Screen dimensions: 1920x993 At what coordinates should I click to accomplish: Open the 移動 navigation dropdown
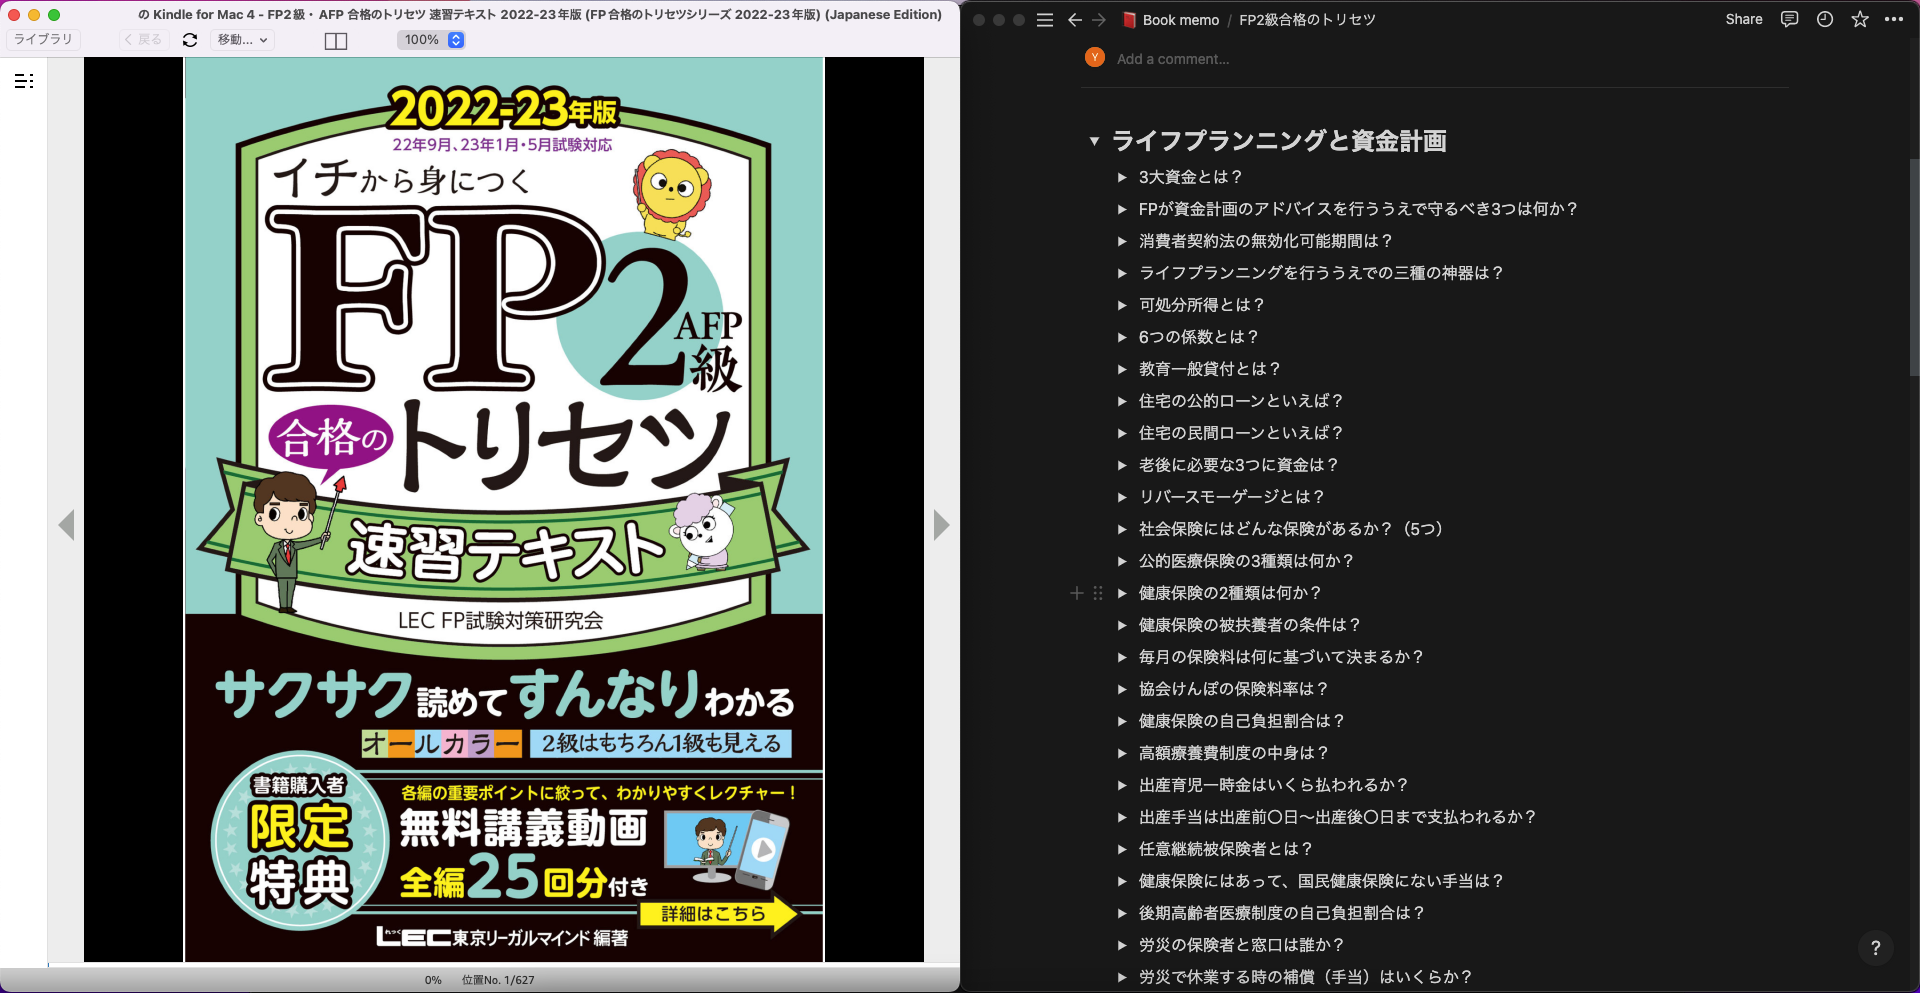pos(240,40)
